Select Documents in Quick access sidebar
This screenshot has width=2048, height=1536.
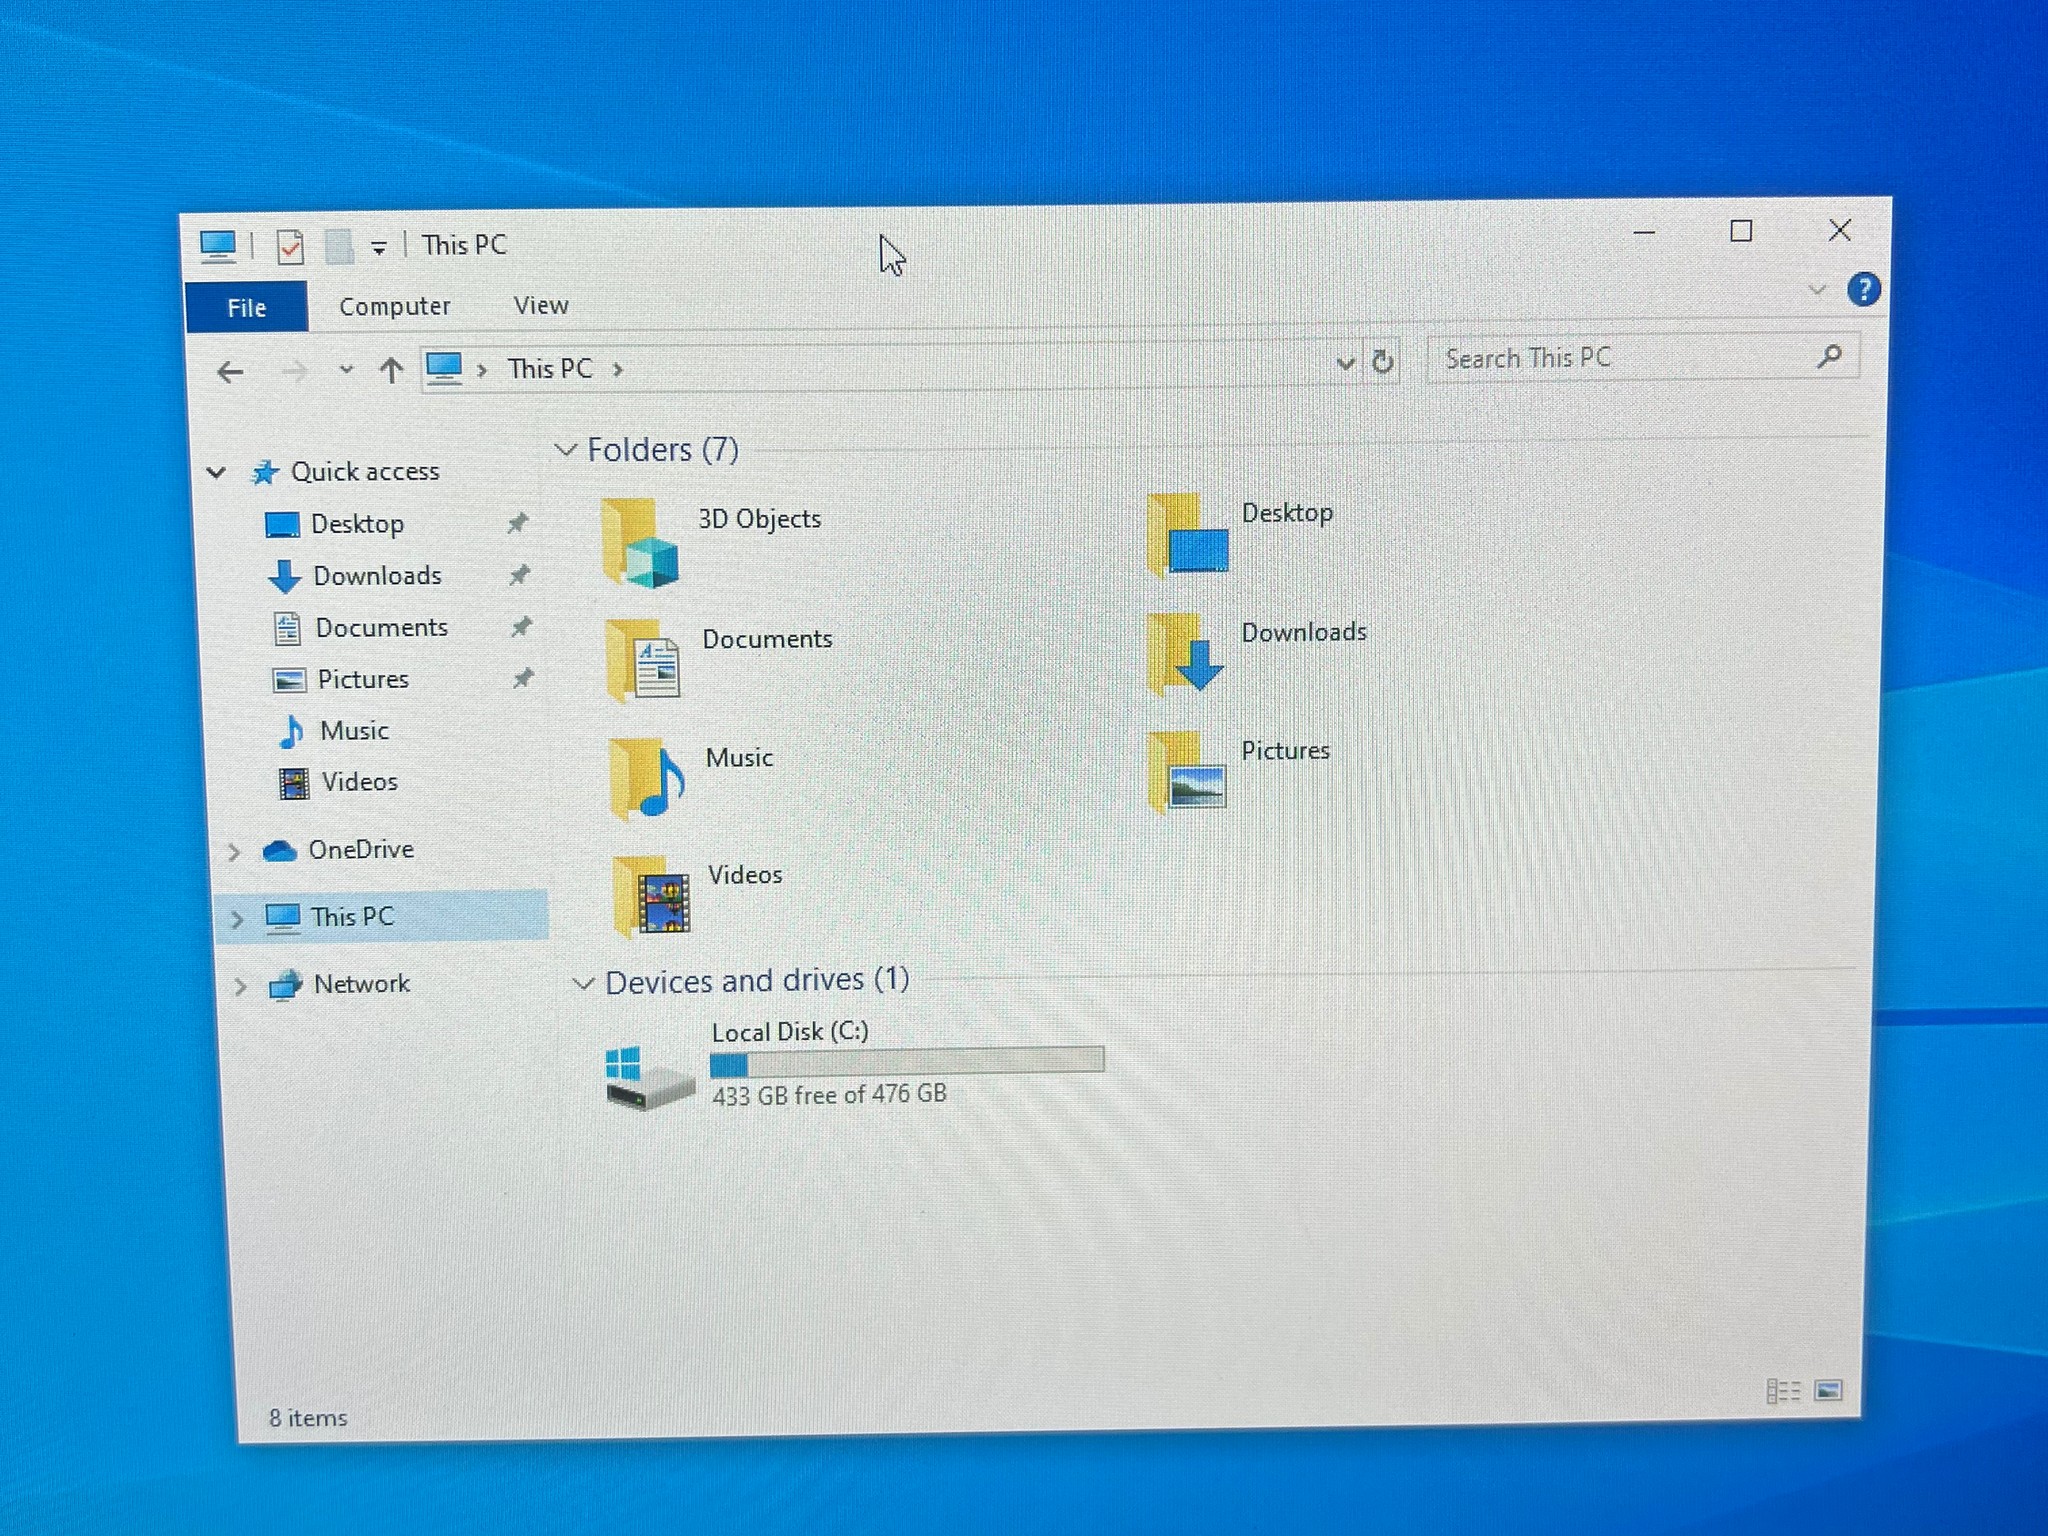coord(381,628)
